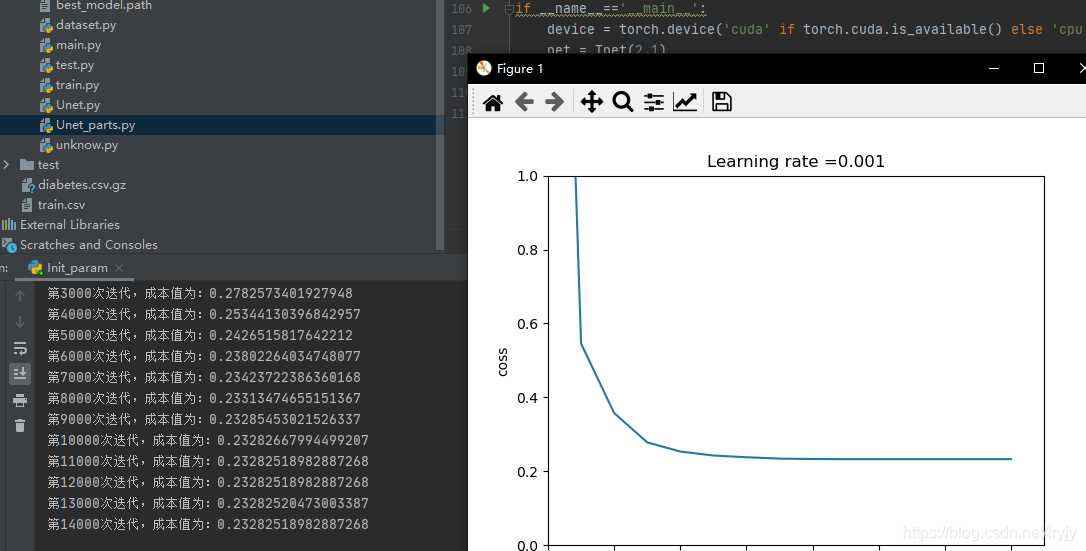
Task: Select the test folder row
Action: (222, 165)
